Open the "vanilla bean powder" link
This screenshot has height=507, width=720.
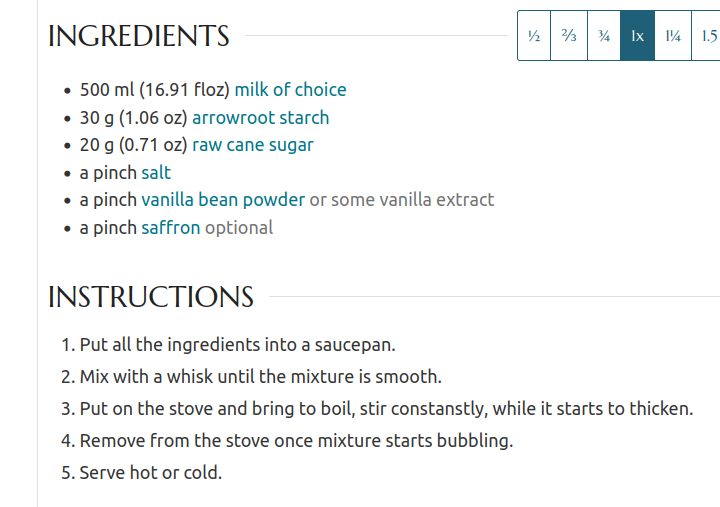223,200
